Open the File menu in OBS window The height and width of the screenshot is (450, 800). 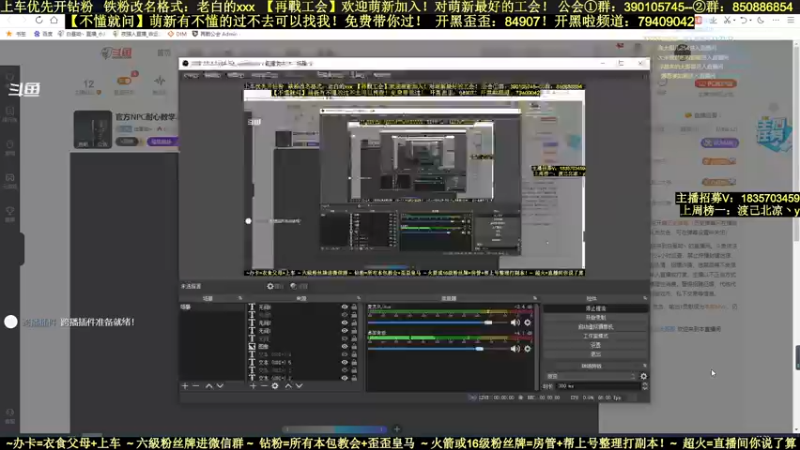[191, 76]
